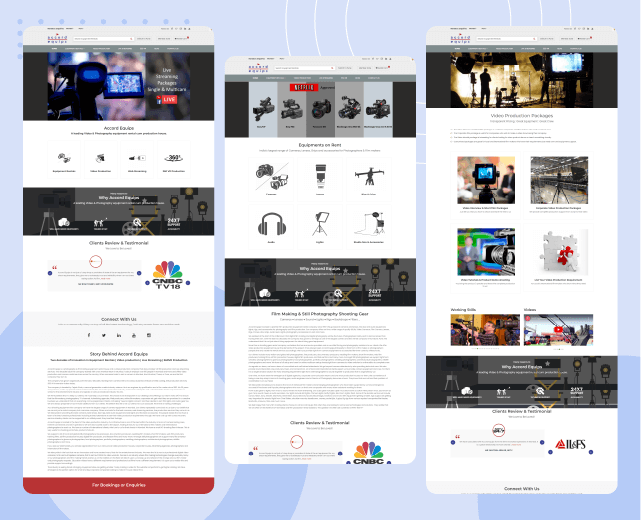Screen dimensions: 641x520
Task: Open Corporate Video Production Packages thumbnail
Action: click(559, 180)
